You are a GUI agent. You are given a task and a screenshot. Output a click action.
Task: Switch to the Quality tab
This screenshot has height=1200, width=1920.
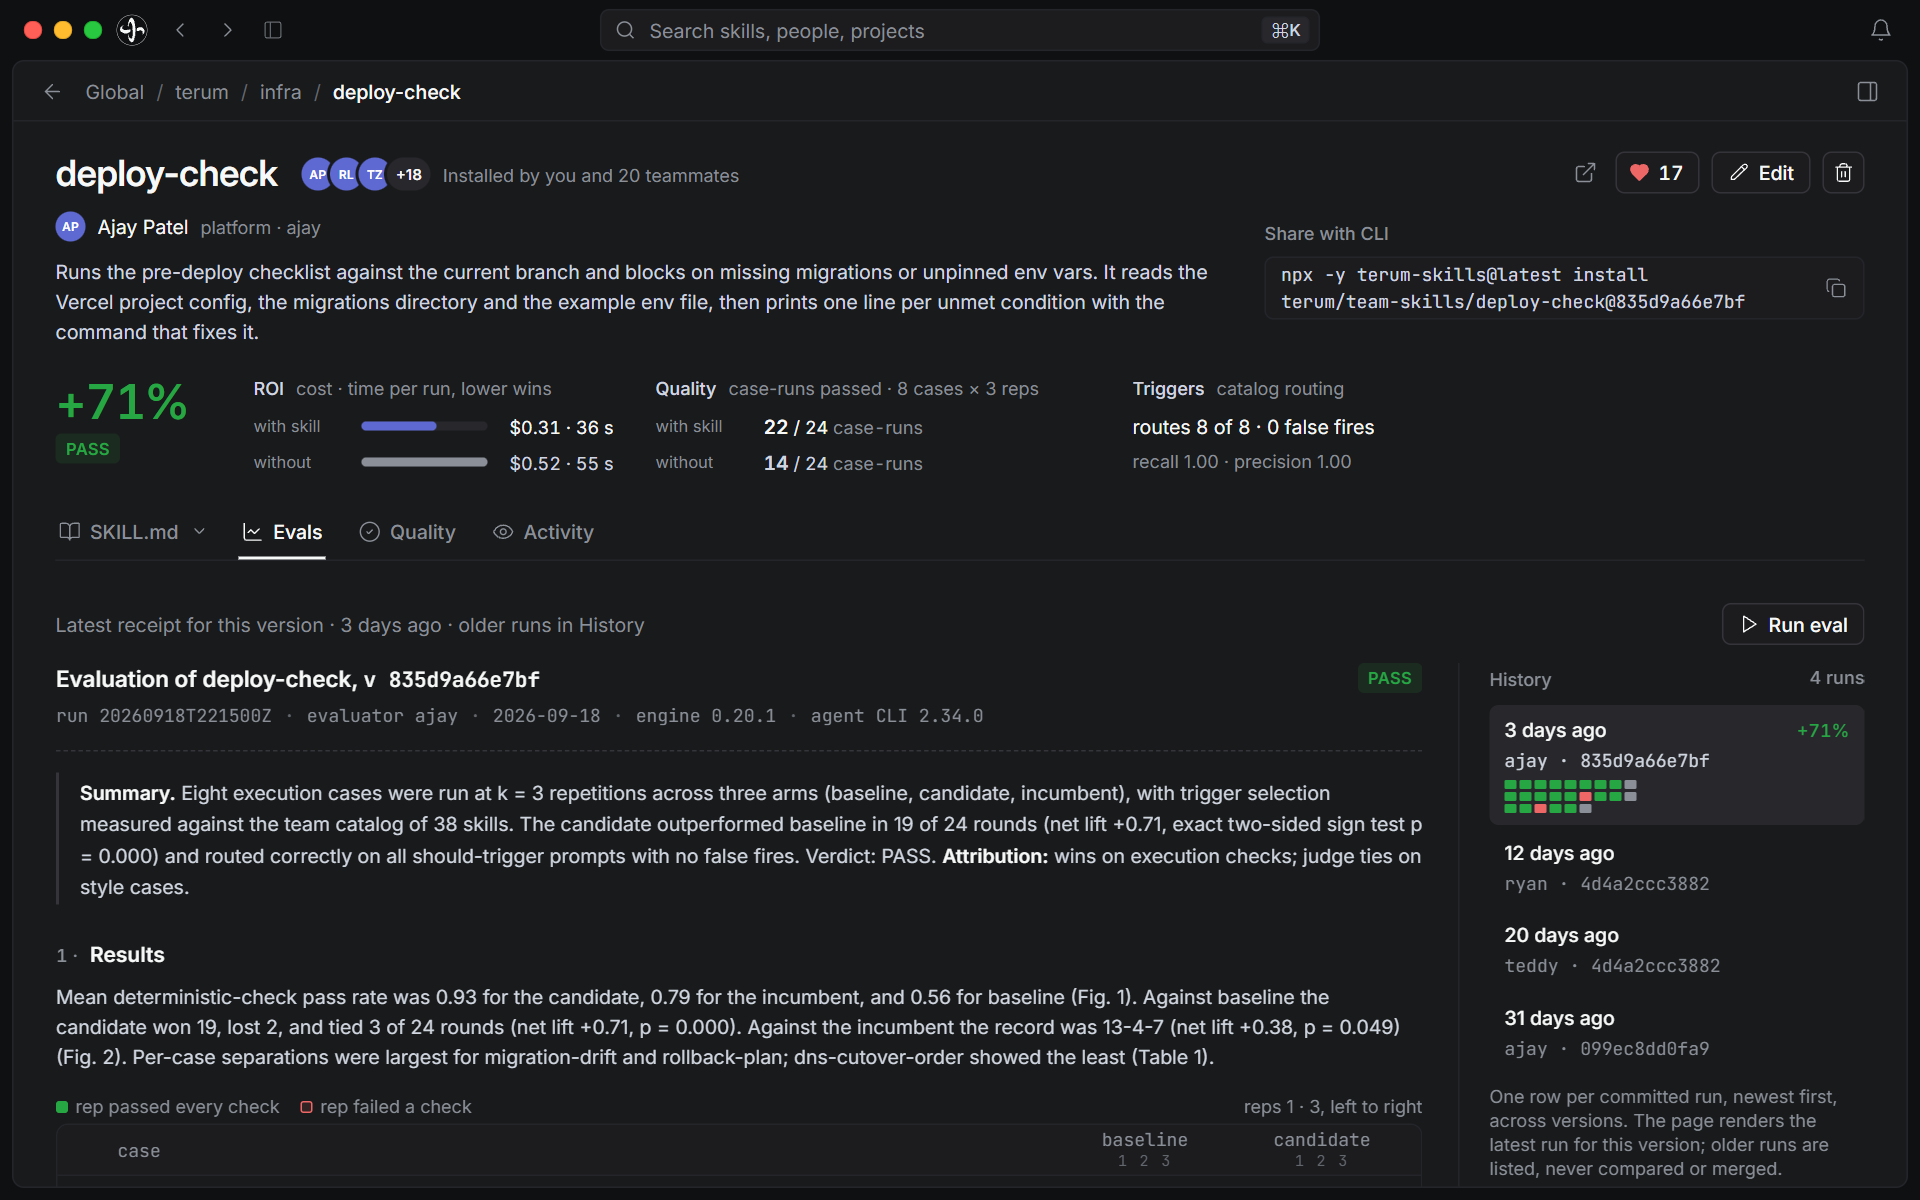point(408,532)
